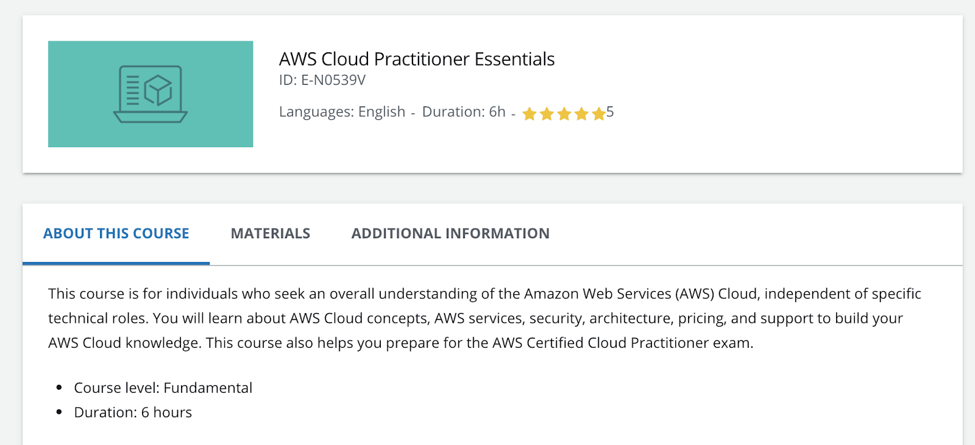The image size is (975, 445).
Task: Click the blue underline beneath About This Course
Action: click(116, 263)
